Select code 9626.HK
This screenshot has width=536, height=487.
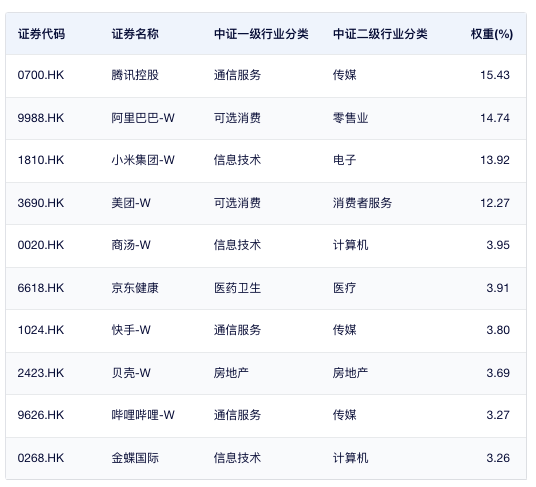tap(41, 415)
